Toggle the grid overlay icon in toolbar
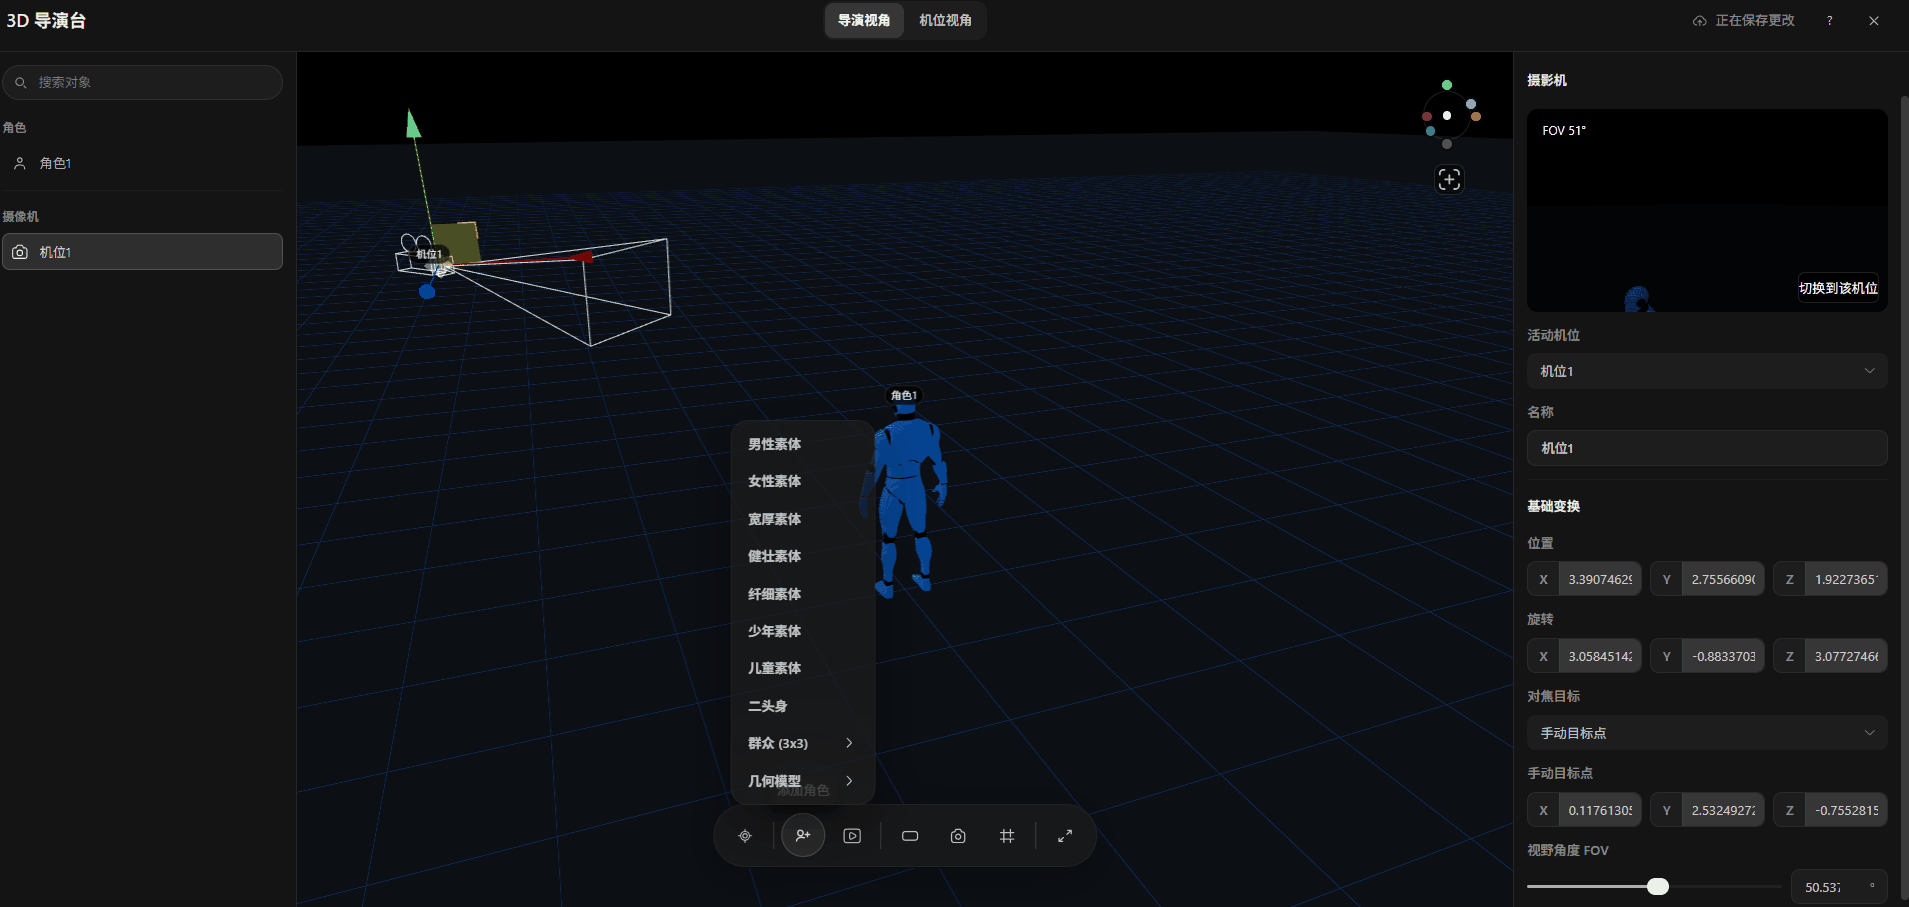Viewport: 1909px width, 907px height. (x=1007, y=836)
